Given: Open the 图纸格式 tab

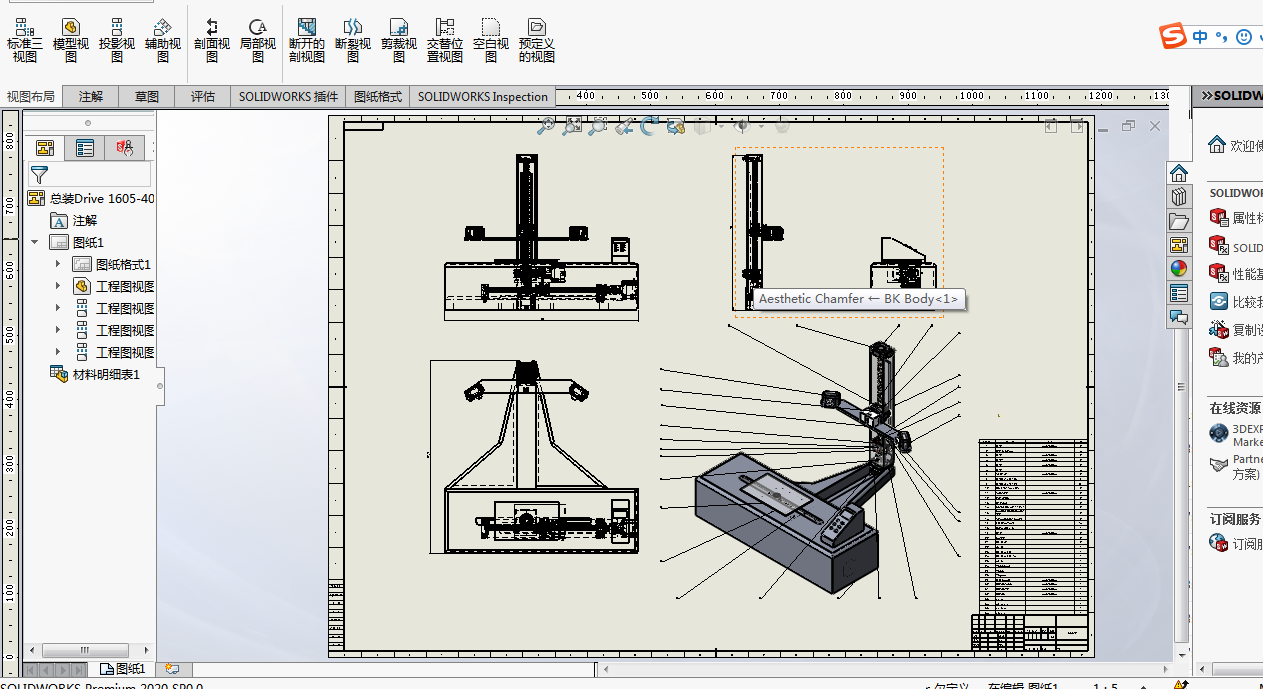Looking at the screenshot, I should click(x=378, y=97).
